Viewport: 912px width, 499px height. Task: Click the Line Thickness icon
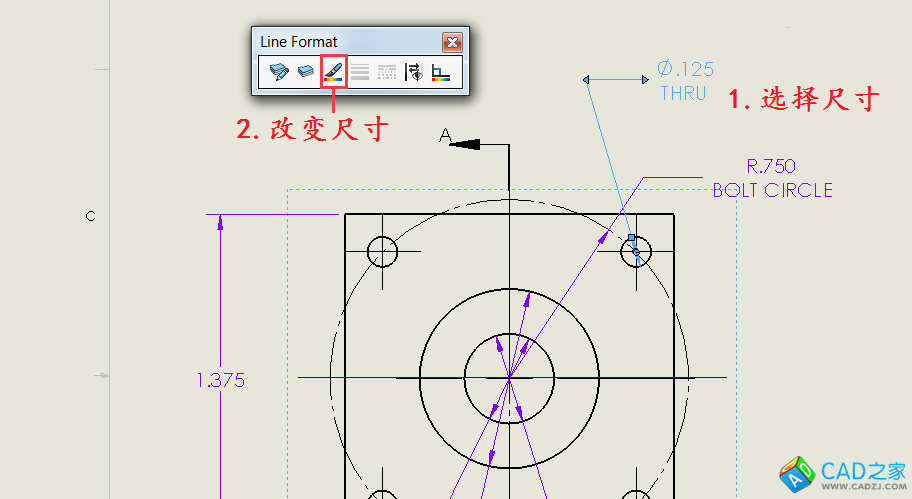360,72
